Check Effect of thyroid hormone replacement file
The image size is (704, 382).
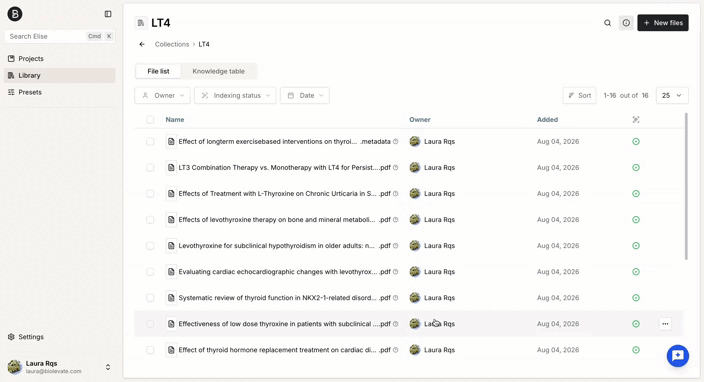150,350
